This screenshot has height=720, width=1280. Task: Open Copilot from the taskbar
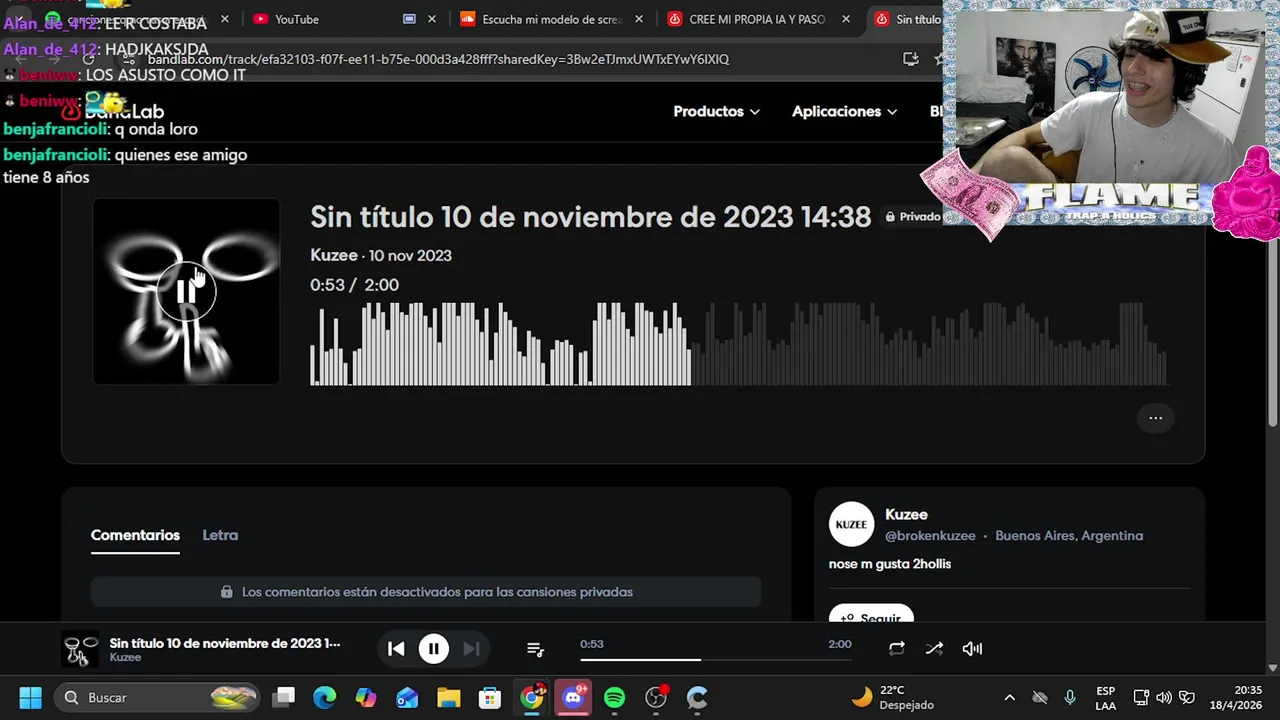pyautogui.click(x=366, y=697)
